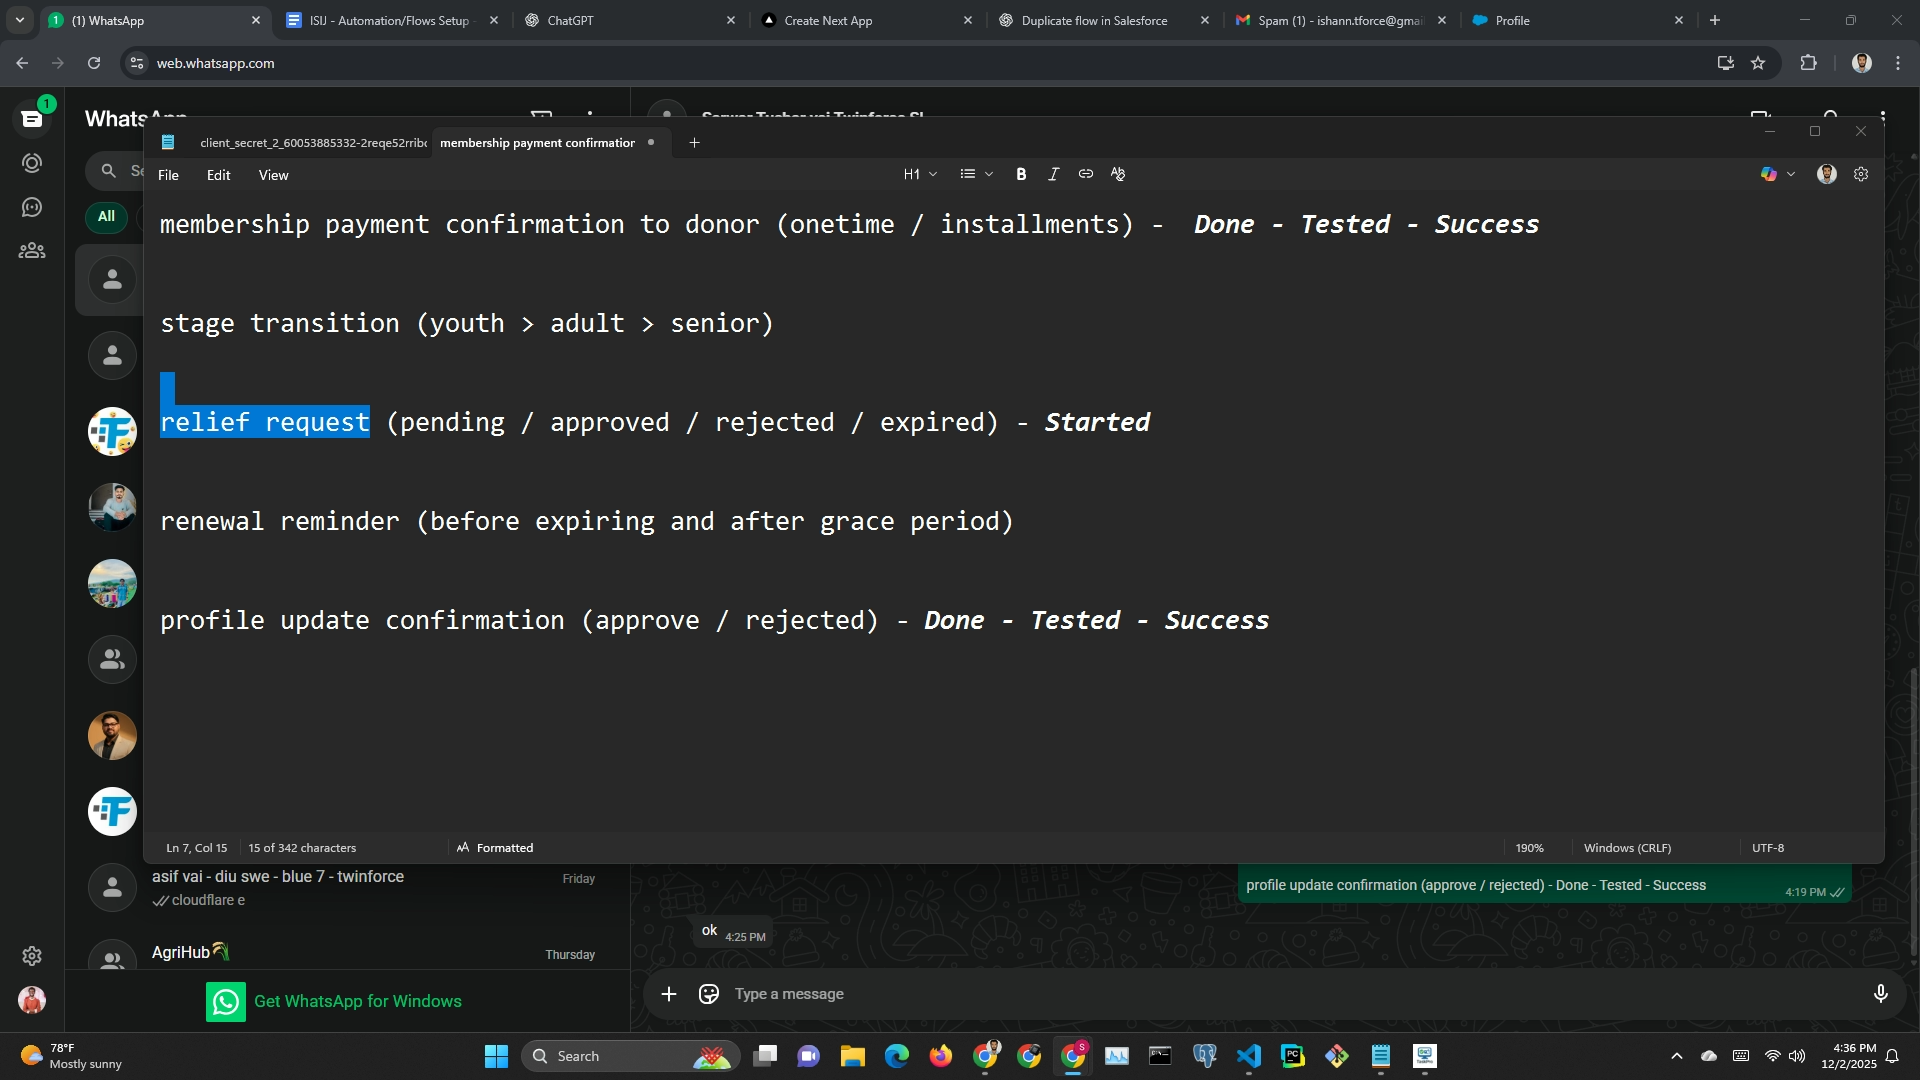Image resolution: width=1920 pixels, height=1080 pixels.
Task: Open Notepad settings gear
Action: [1861, 174]
